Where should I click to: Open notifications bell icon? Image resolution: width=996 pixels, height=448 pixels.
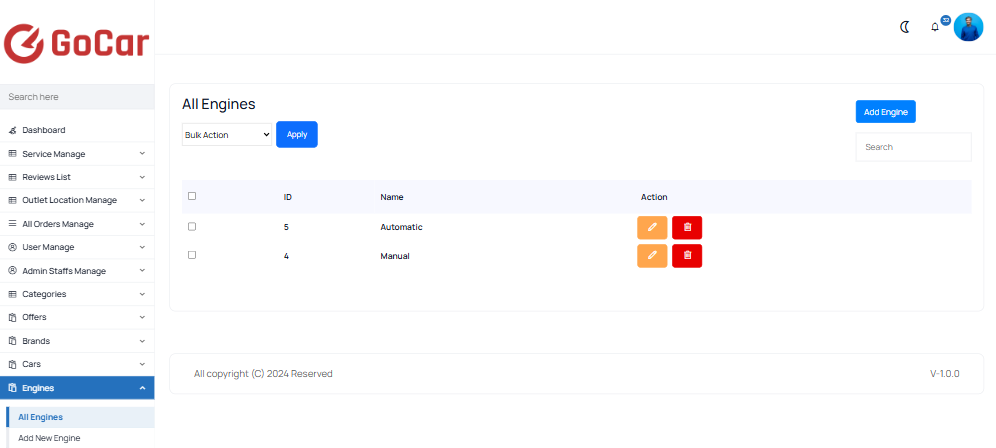click(x=934, y=27)
